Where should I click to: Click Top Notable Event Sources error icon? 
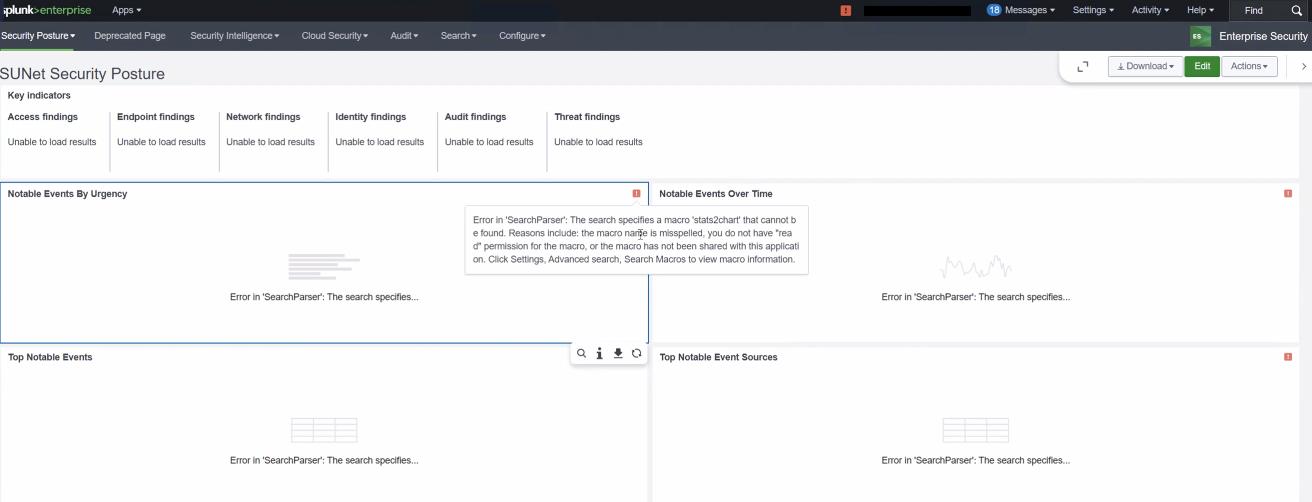[1288, 357]
